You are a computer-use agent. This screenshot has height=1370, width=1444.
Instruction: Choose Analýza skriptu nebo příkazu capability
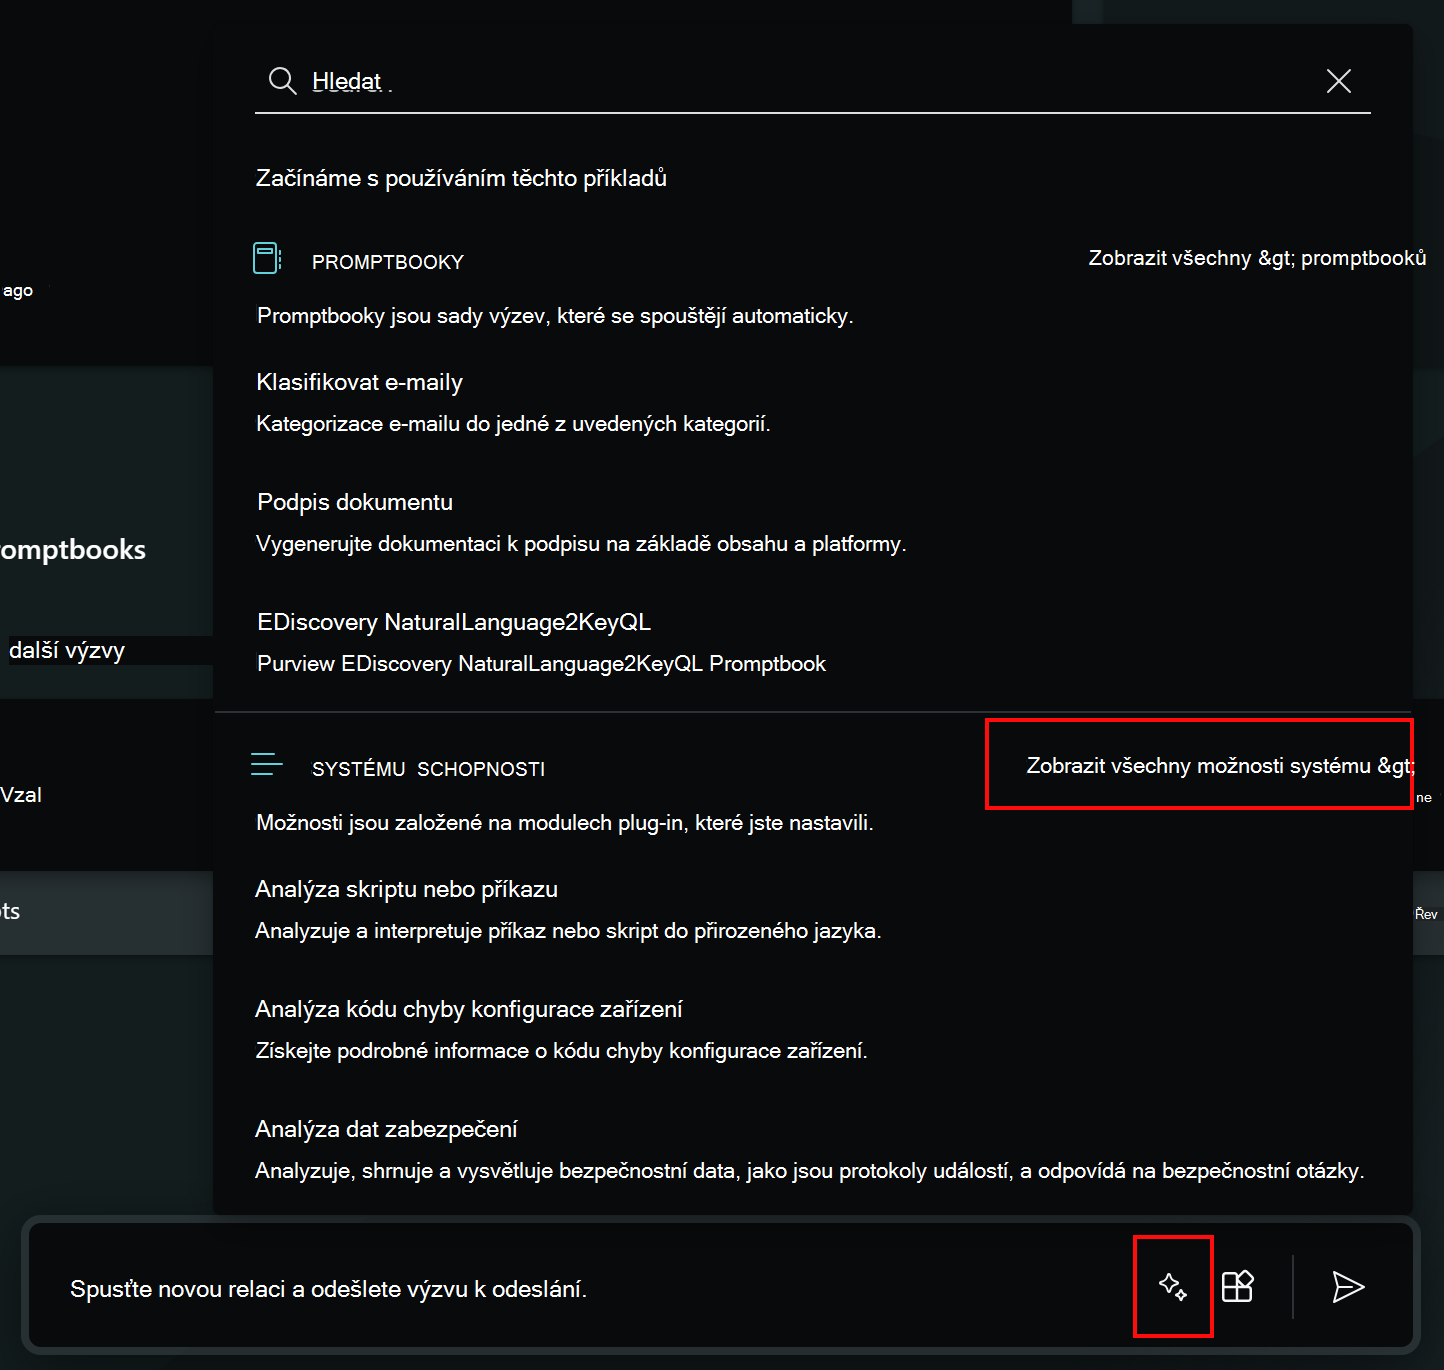coord(406,889)
